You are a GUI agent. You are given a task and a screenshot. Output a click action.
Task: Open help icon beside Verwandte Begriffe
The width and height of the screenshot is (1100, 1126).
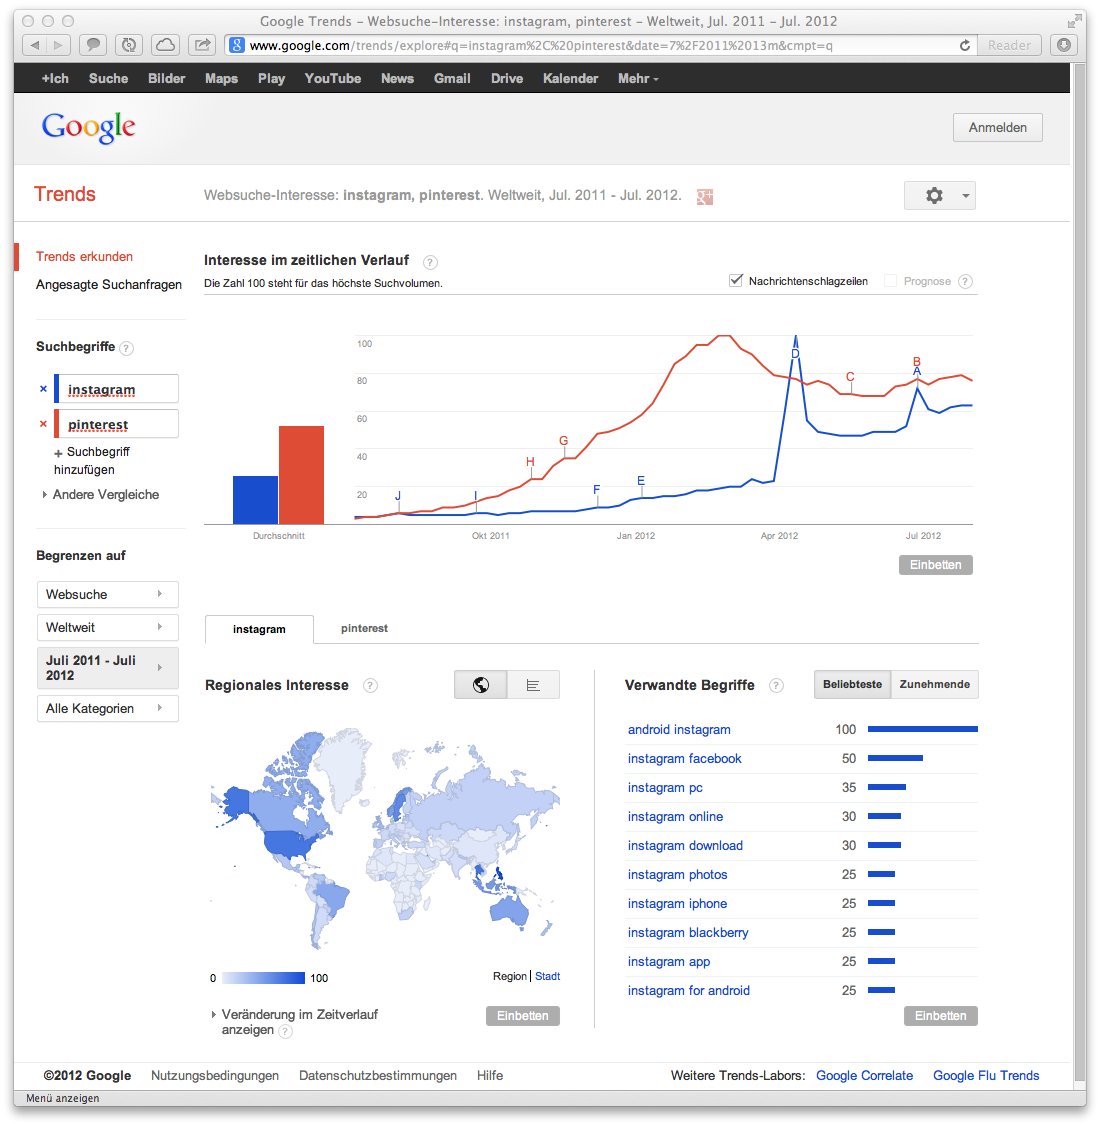point(776,686)
